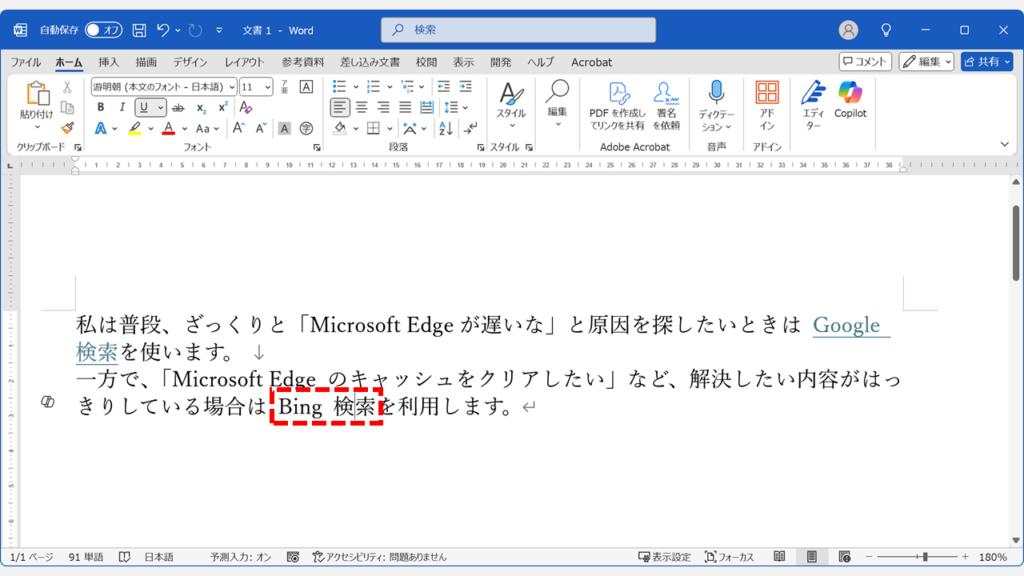Click the Save icon in title bar

click(x=139, y=30)
